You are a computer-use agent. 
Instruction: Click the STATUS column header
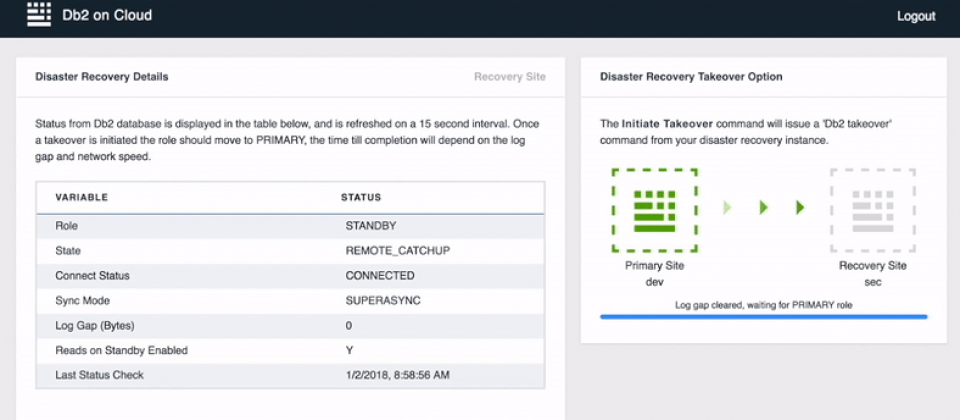[360, 198]
